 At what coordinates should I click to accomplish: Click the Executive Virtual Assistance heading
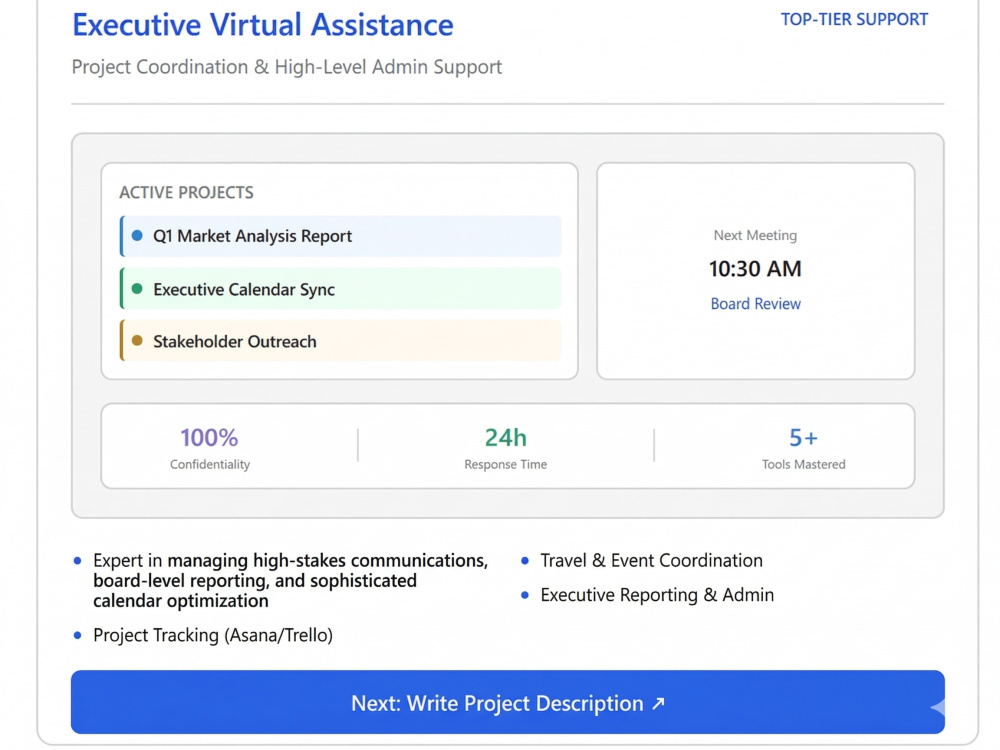263,25
